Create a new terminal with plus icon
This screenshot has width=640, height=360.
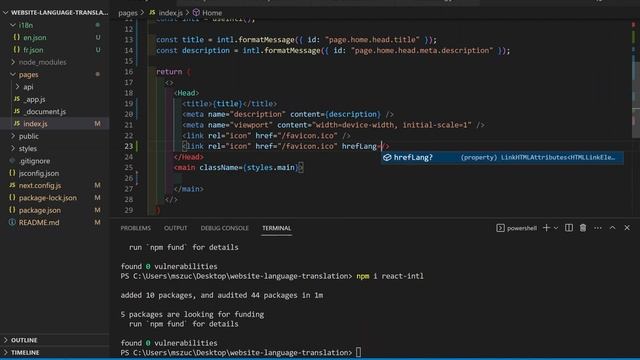point(546,228)
